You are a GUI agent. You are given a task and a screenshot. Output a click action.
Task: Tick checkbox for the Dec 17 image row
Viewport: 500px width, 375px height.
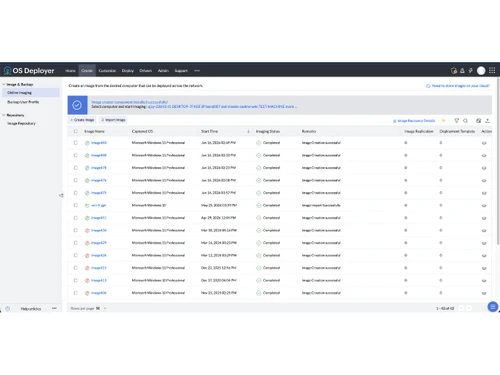(76, 280)
